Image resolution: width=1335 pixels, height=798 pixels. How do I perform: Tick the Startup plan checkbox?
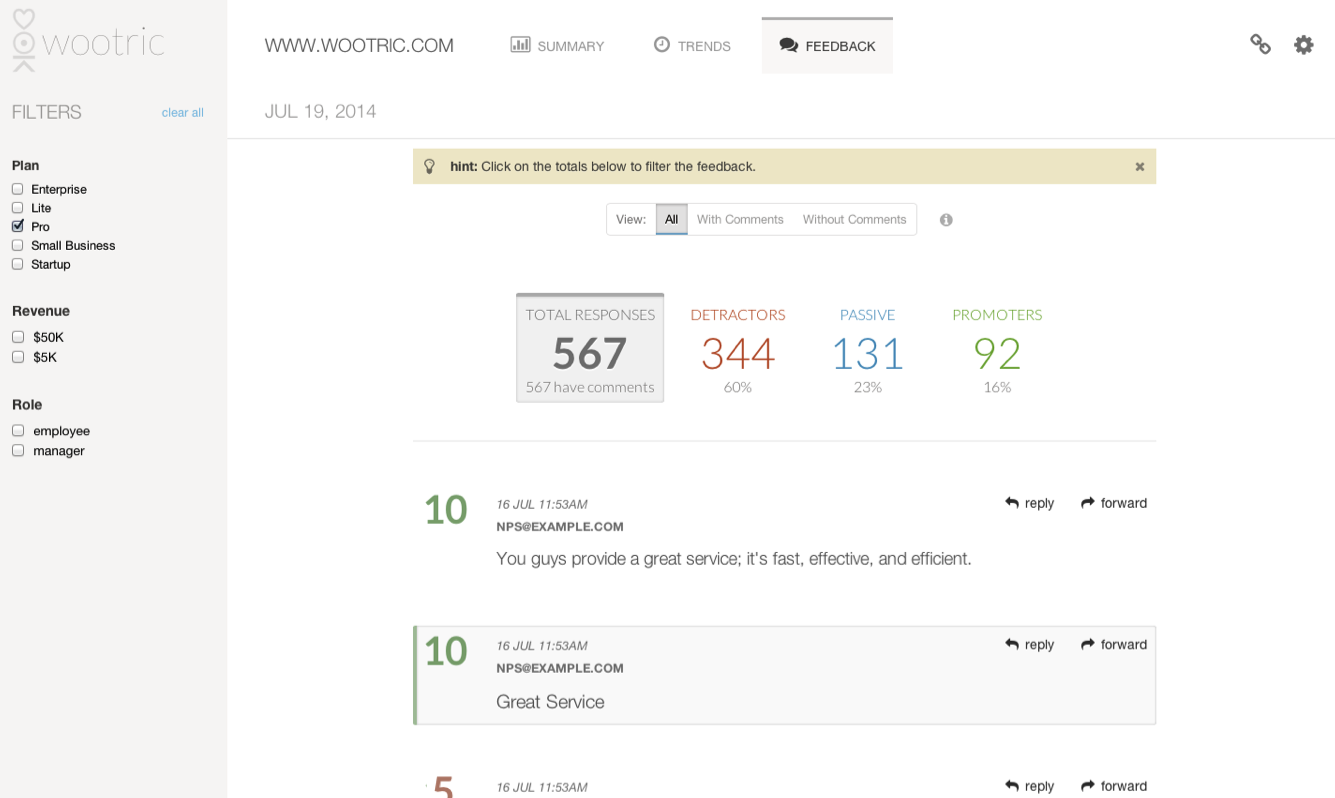18,264
